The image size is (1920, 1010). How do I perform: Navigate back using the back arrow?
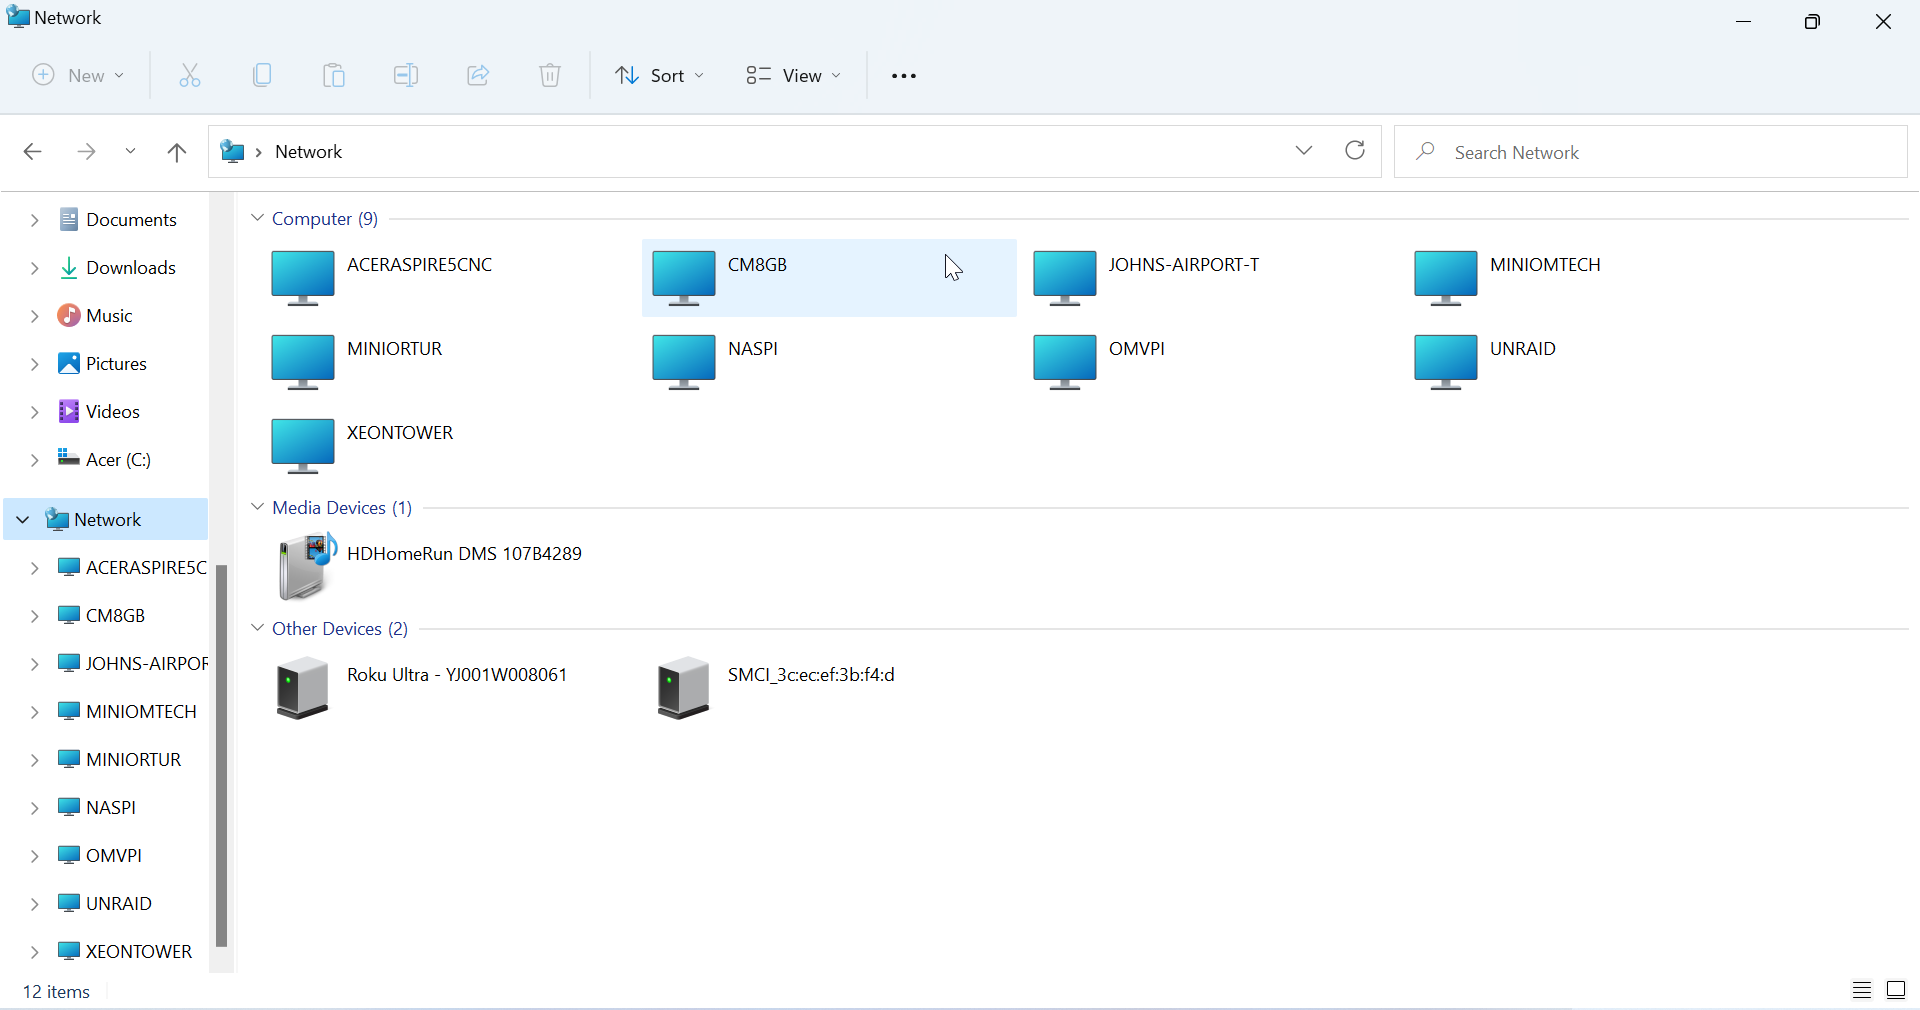point(32,151)
